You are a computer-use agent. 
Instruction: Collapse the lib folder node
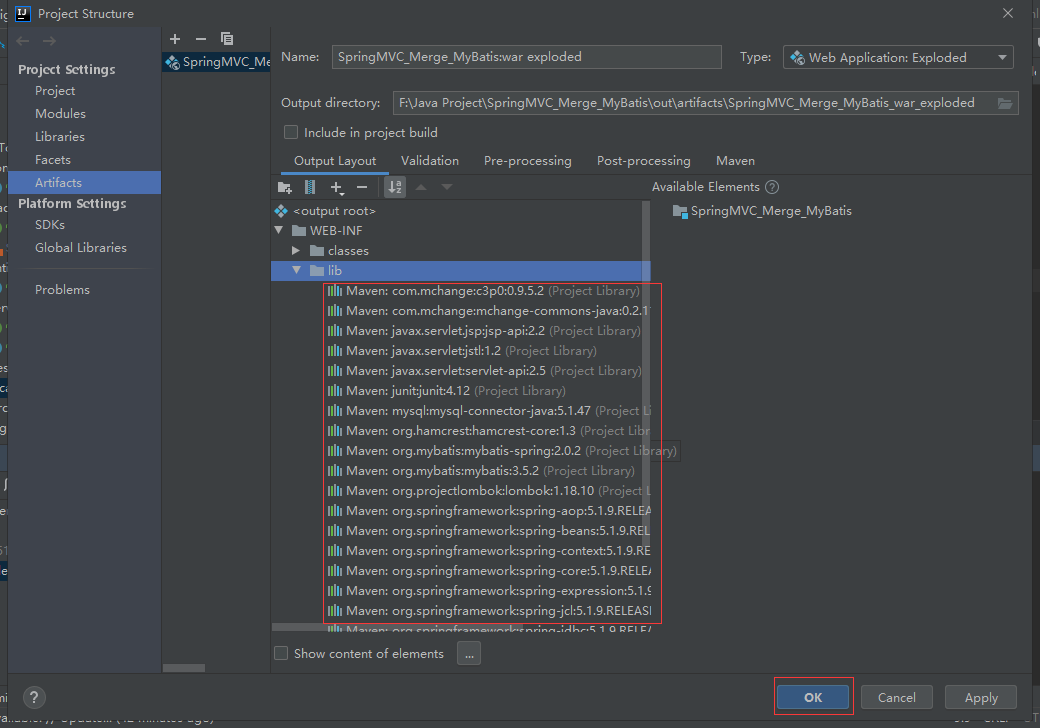[296, 271]
